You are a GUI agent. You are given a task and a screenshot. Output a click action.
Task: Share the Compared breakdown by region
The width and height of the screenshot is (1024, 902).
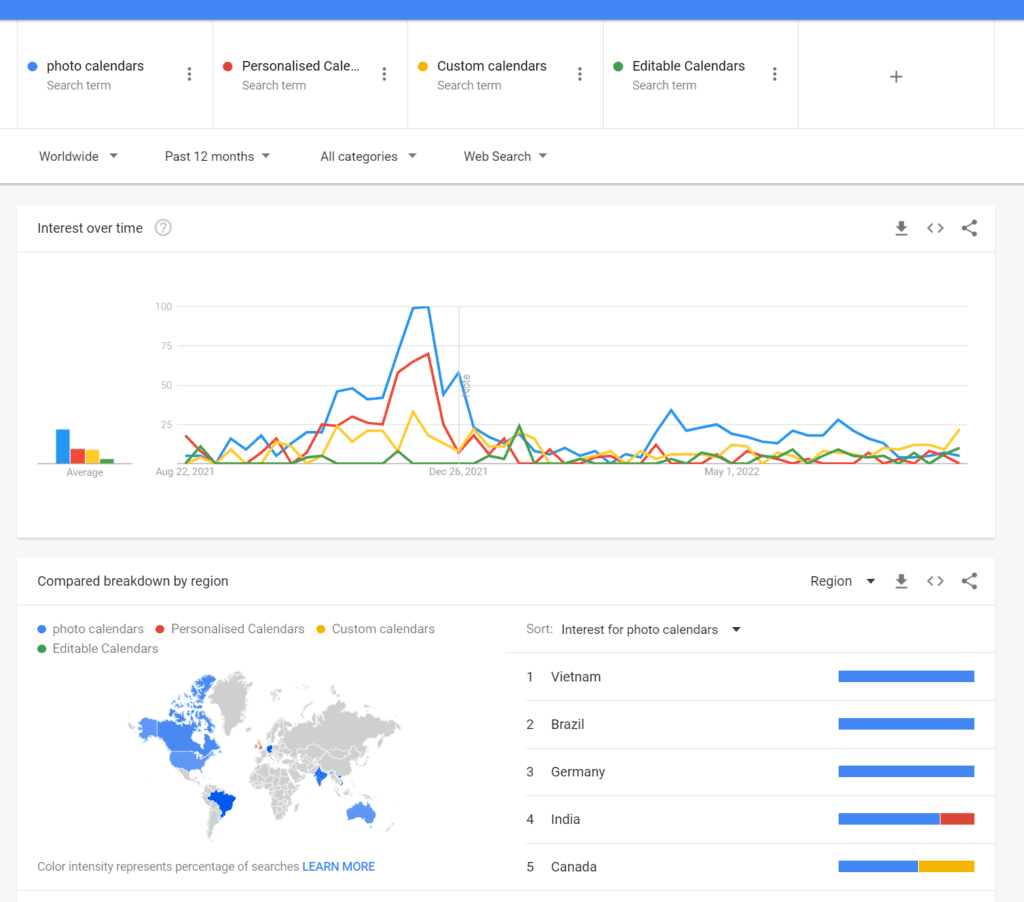click(x=969, y=581)
